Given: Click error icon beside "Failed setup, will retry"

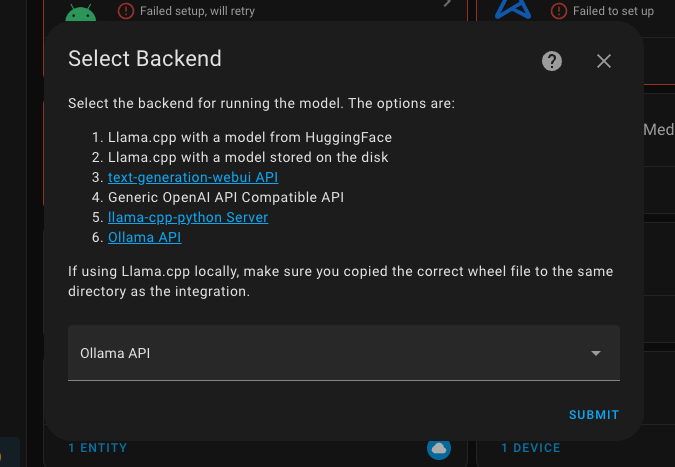Looking at the screenshot, I should [125, 11].
